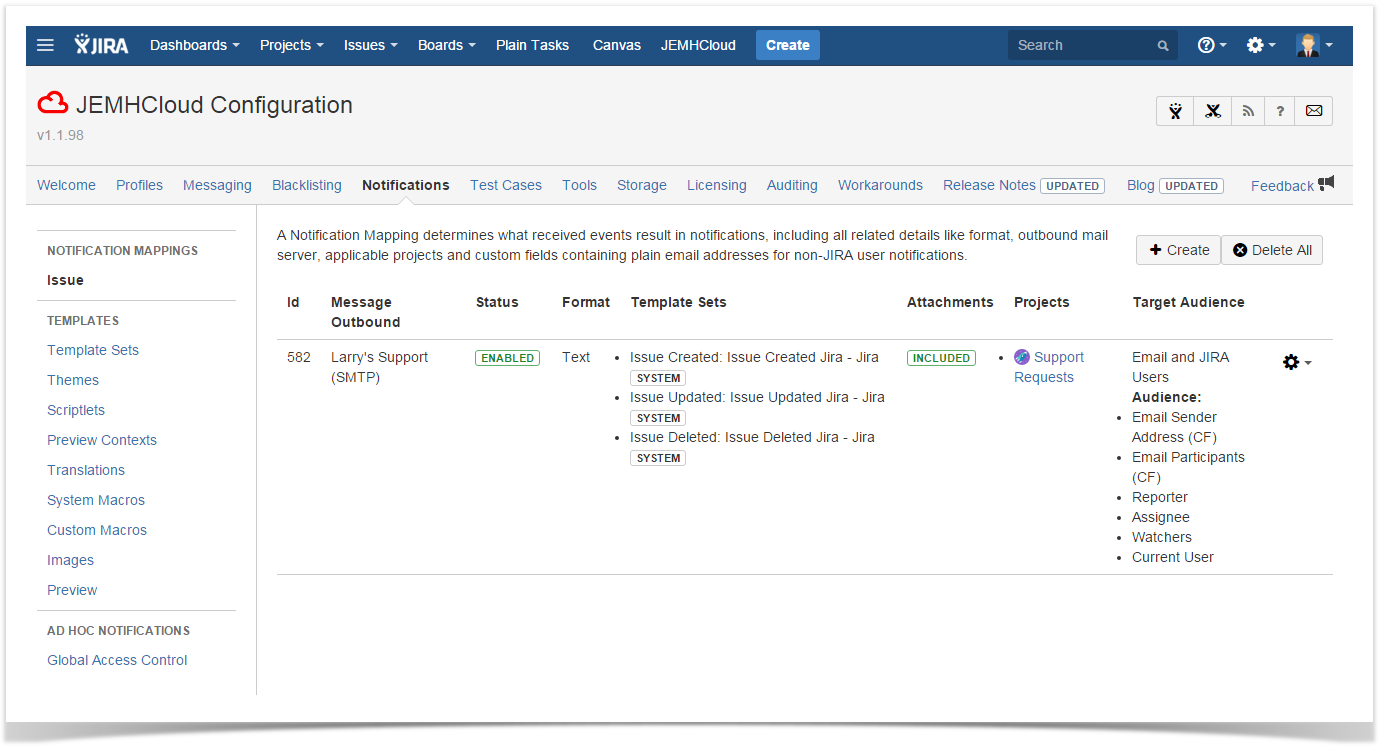Open Custom Macros in sidebar

pos(97,530)
